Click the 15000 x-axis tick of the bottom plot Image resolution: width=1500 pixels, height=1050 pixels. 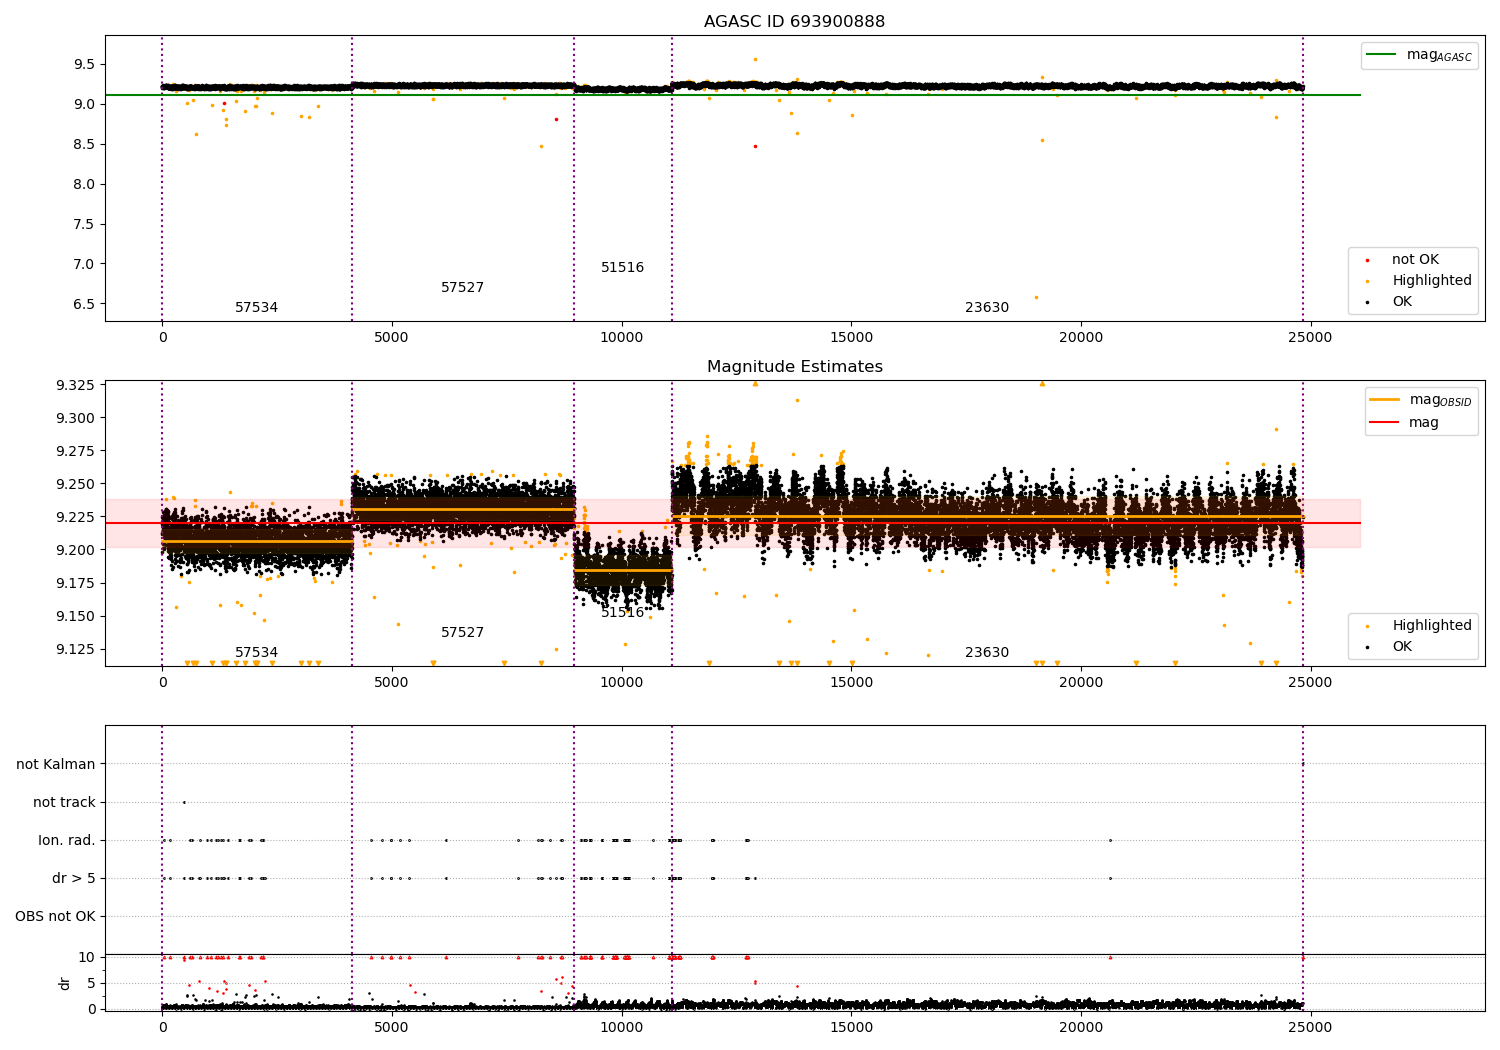point(851,1028)
